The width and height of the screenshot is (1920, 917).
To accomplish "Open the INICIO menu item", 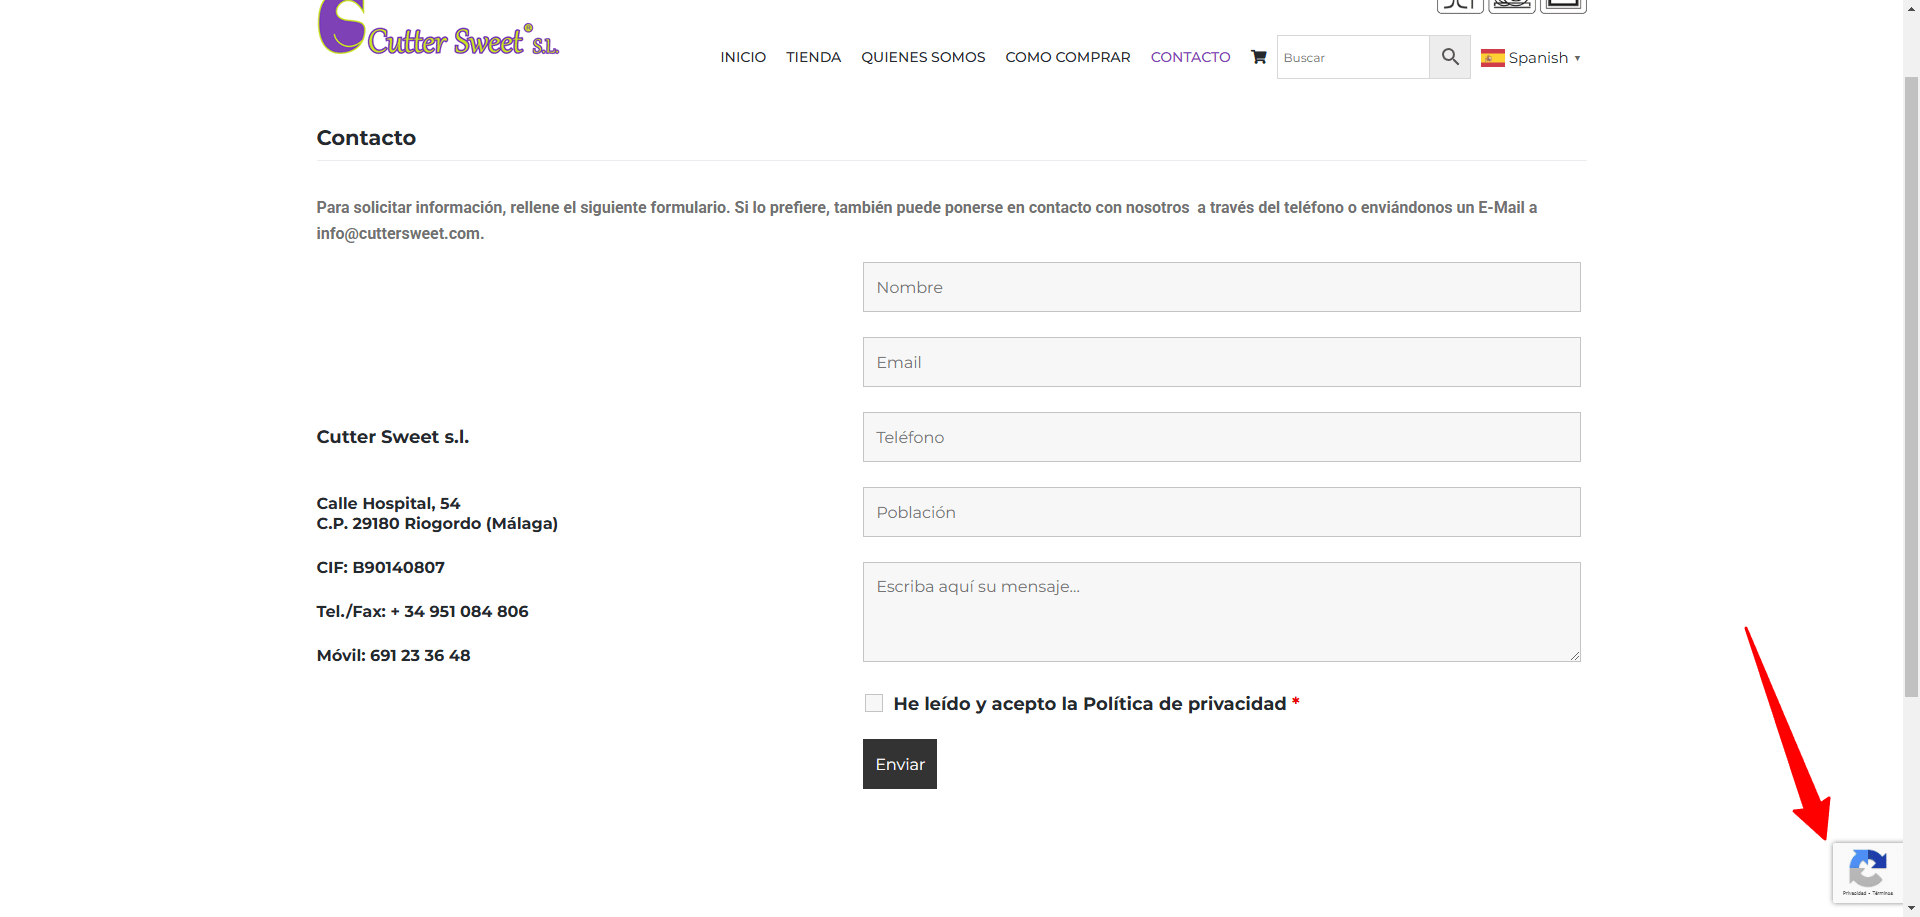I will 743,57.
